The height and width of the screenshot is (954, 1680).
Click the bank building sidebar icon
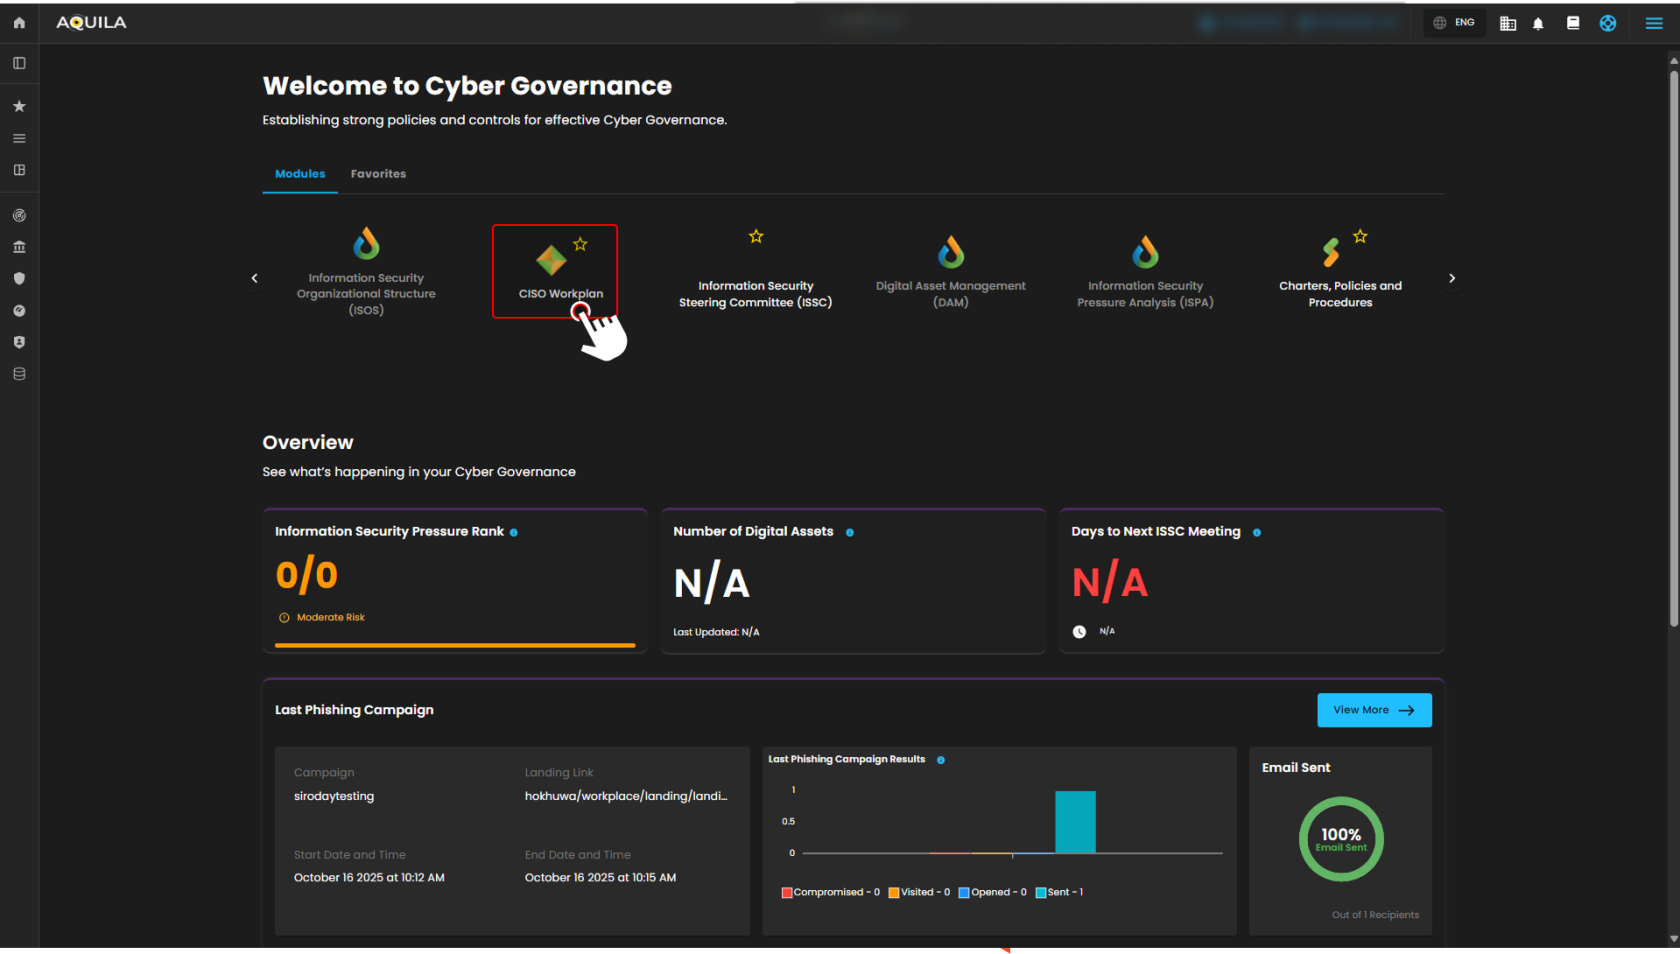pyautogui.click(x=19, y=247)
